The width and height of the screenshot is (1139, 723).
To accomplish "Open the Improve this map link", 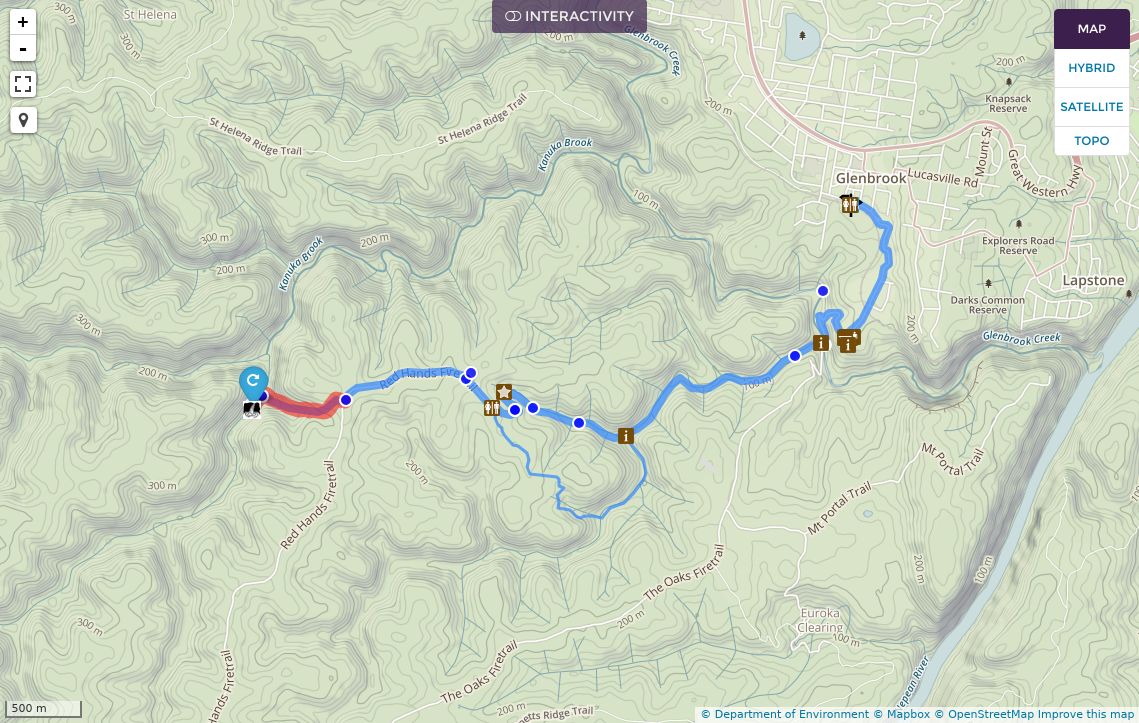I will tap(1086, 714).
